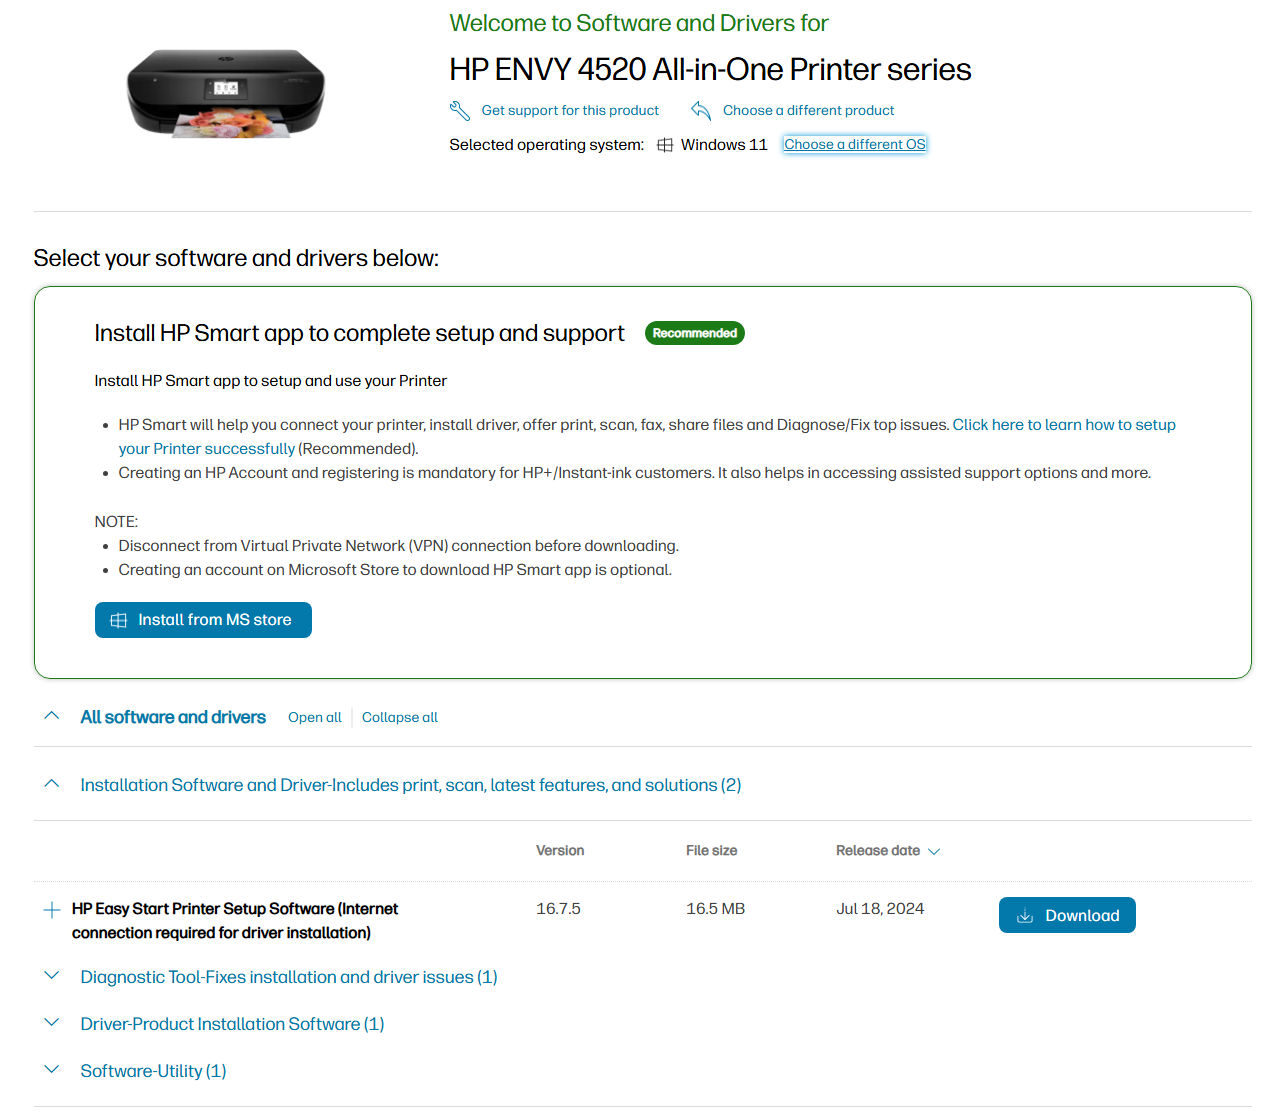Click the wrench icon beside Get support
The image size is (1274, 1114).
(460, 111)
